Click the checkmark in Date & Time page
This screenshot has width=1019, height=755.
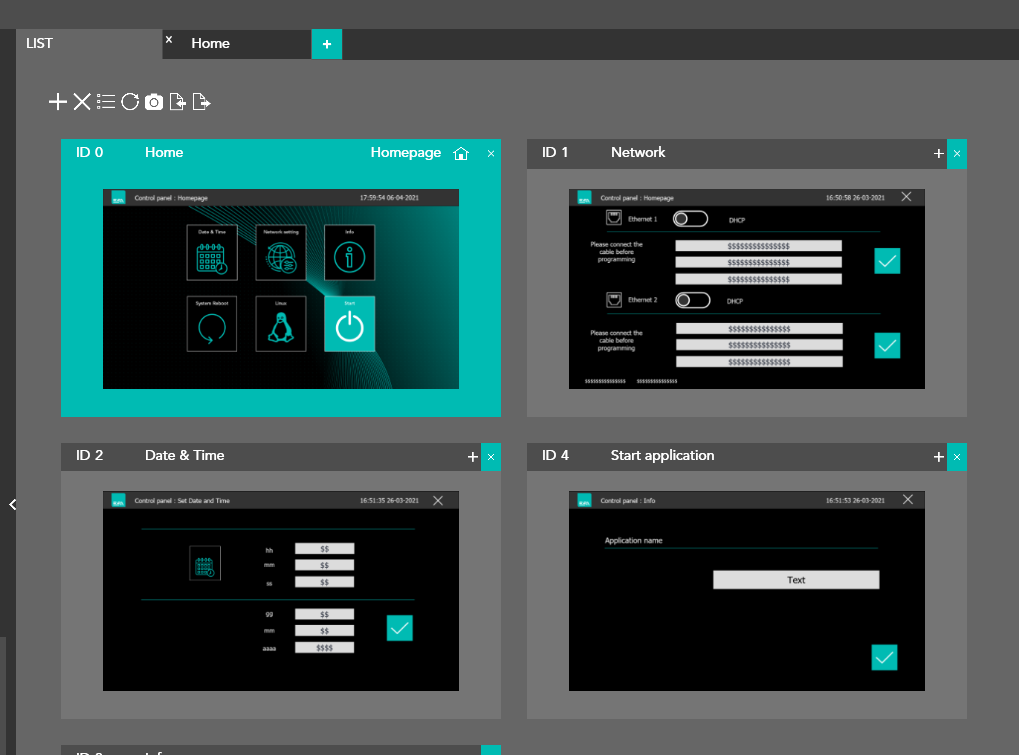coord(399,628)
